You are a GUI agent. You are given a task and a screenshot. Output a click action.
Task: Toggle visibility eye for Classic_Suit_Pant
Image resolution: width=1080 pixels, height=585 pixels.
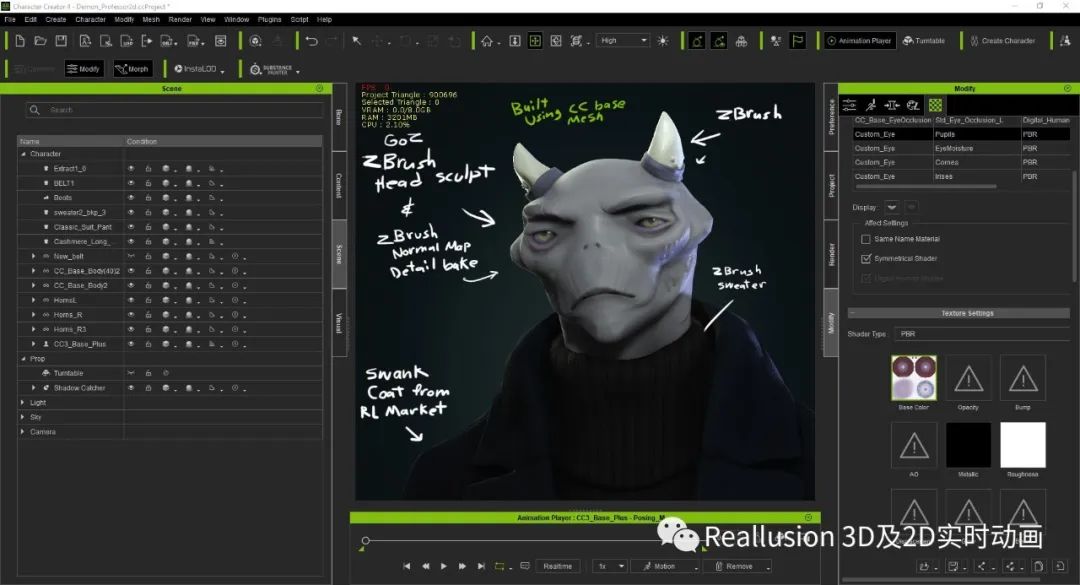[131, 227]
